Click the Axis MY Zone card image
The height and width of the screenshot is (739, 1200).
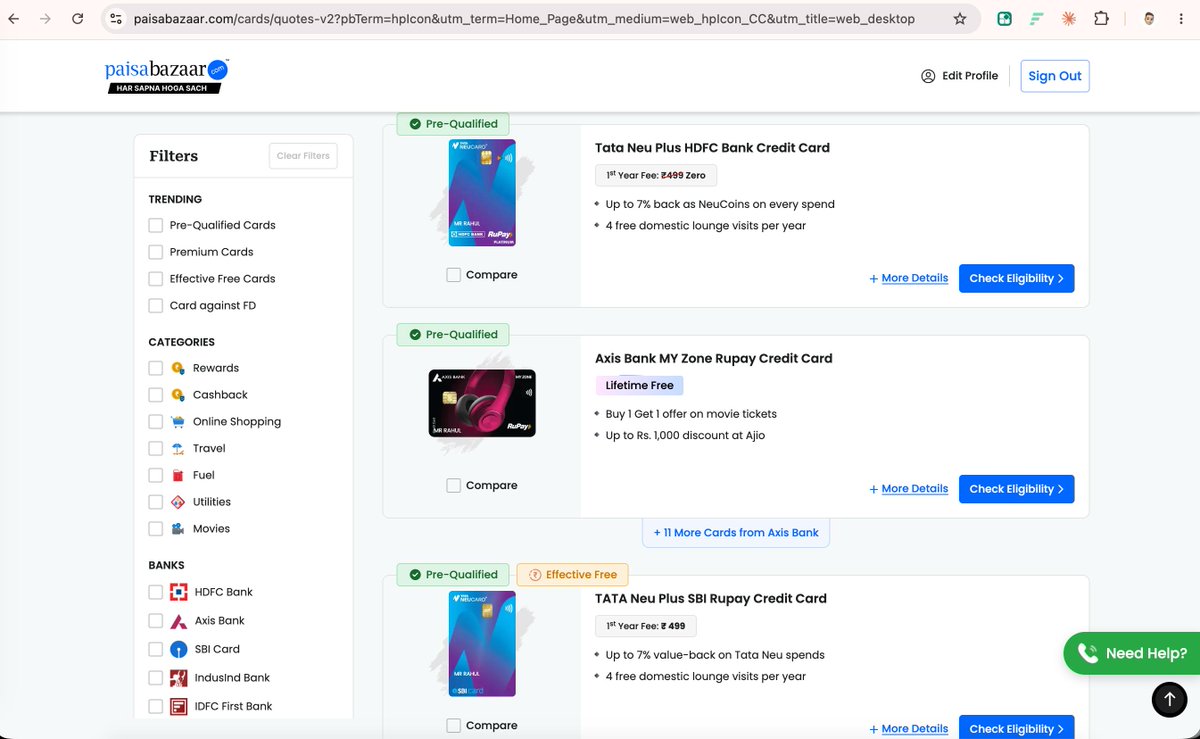[x=482, y=403]
